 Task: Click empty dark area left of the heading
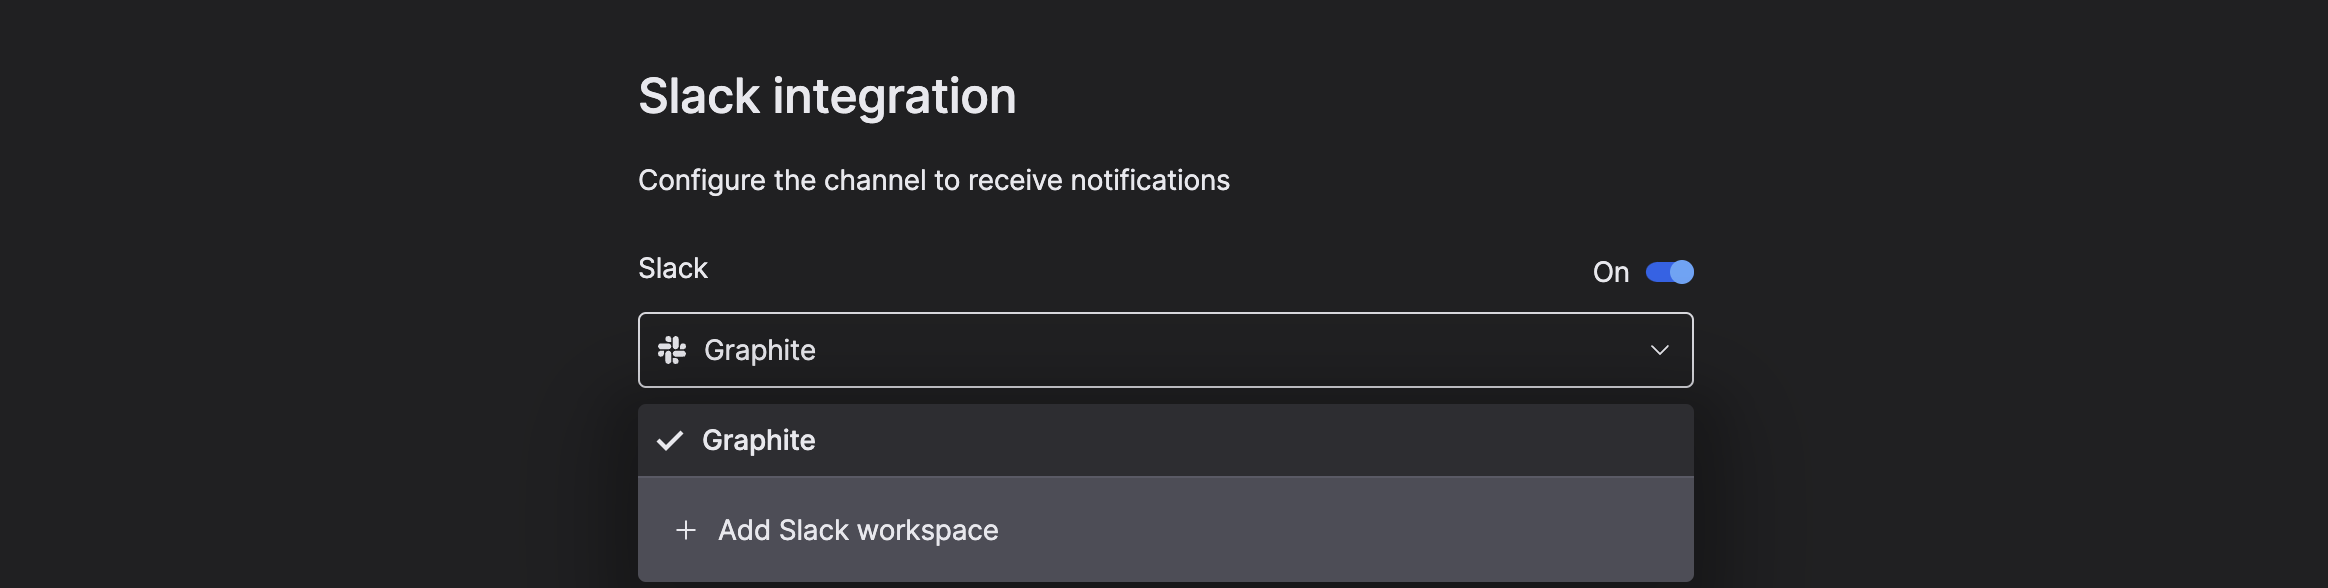tap(300, 96)
